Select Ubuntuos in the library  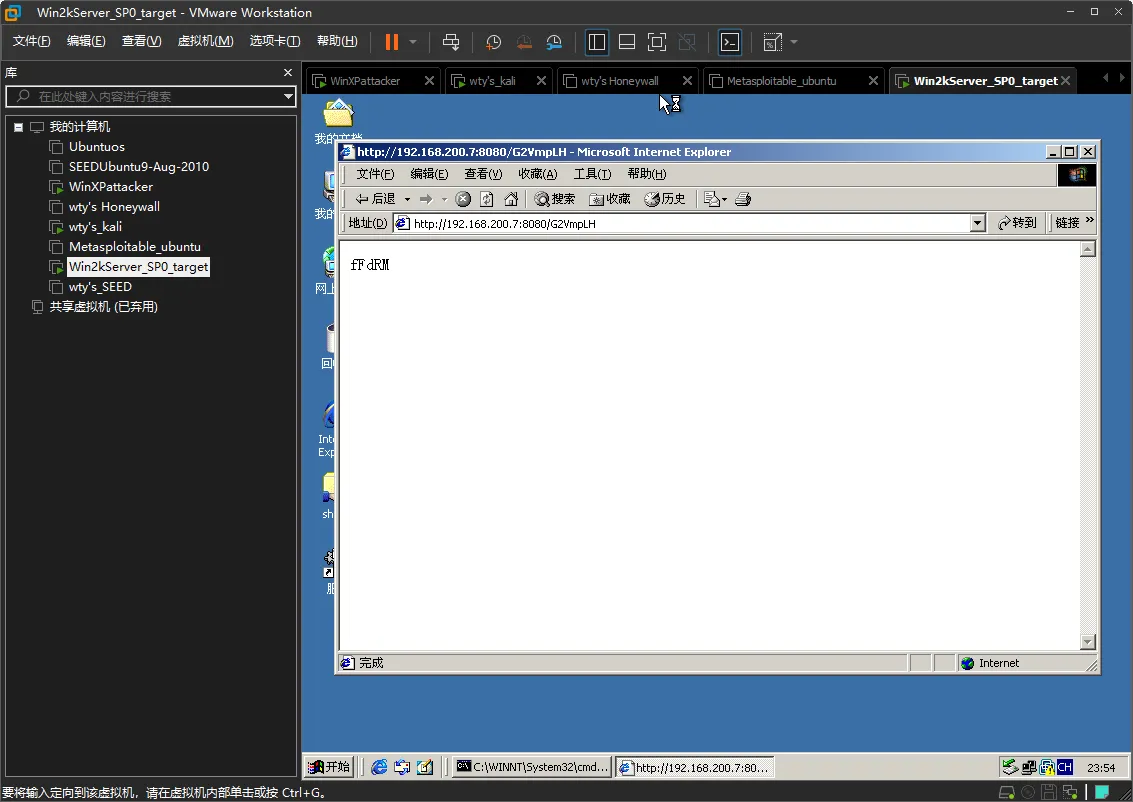pos(97,147)
